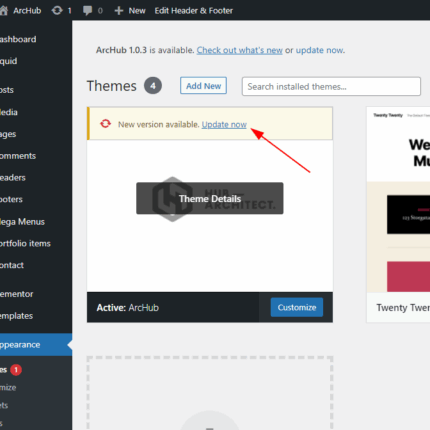Click the Themes count badge showing 4

click(x=153, y=86)
